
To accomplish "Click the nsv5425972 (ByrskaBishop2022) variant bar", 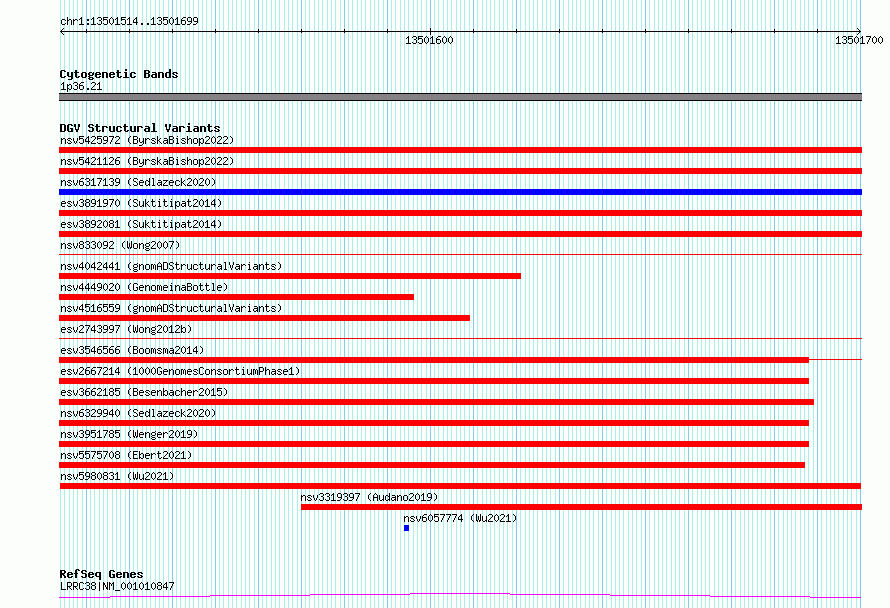I will pos(460,150).
